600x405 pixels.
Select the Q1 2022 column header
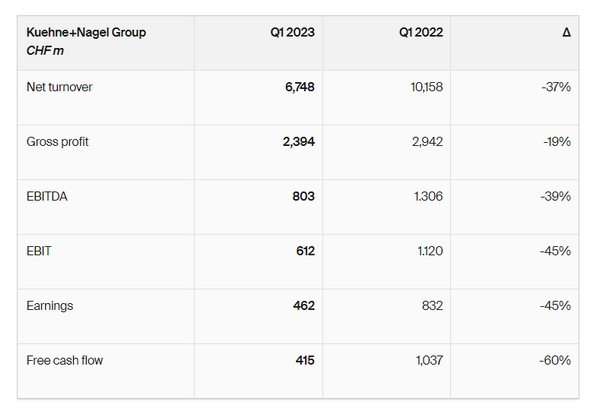pos(420,33)
